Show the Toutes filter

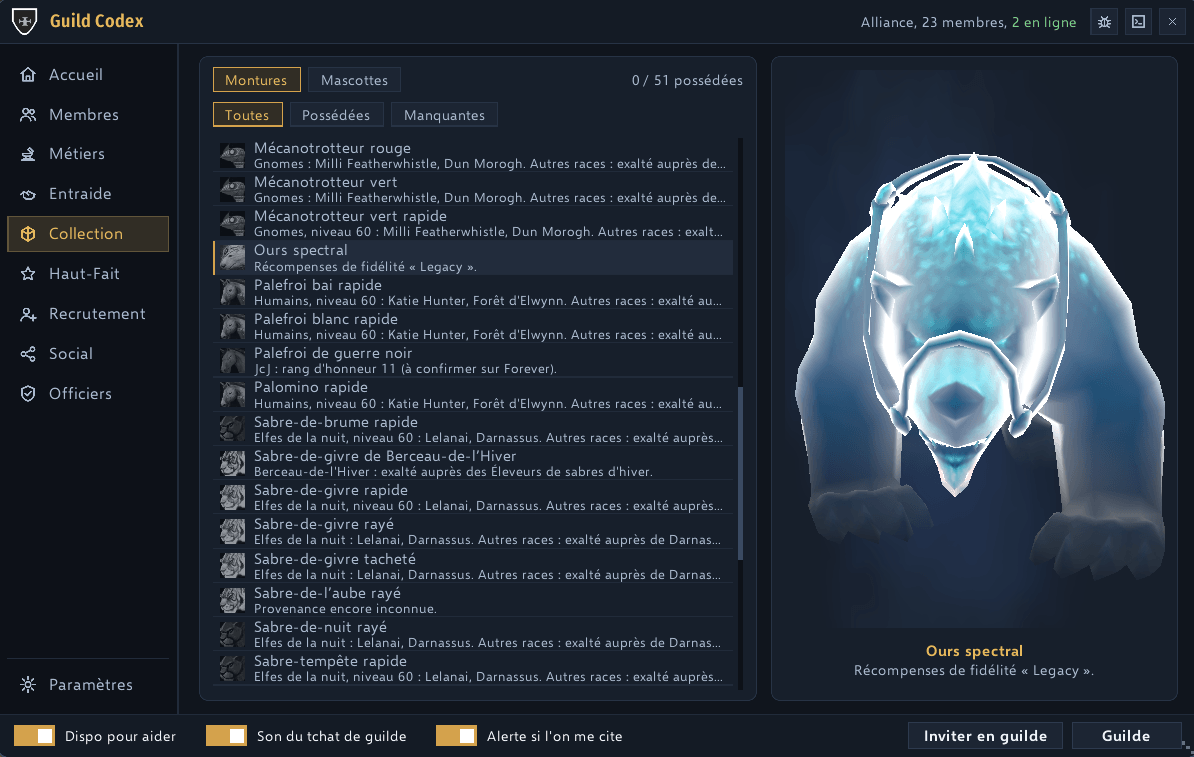pyautogui.click(x=247, y=115)
